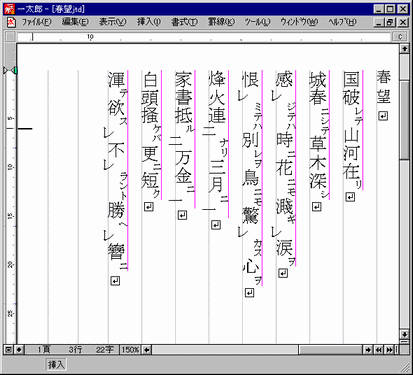The image size is (413, 375).
Task: Click the characters 白頭掻 in the document
Action: coord(150,97)
